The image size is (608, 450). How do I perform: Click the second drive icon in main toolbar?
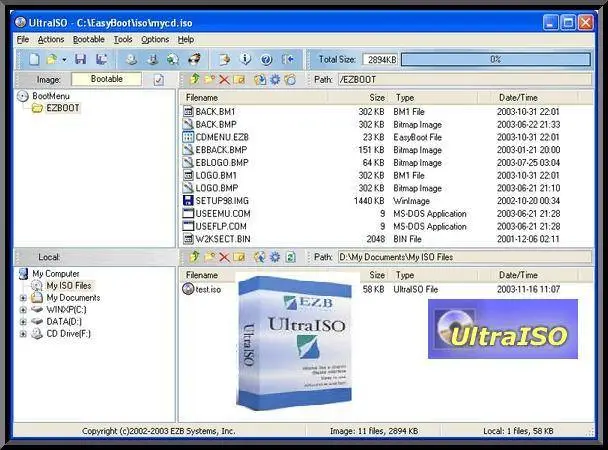point(153,59)
